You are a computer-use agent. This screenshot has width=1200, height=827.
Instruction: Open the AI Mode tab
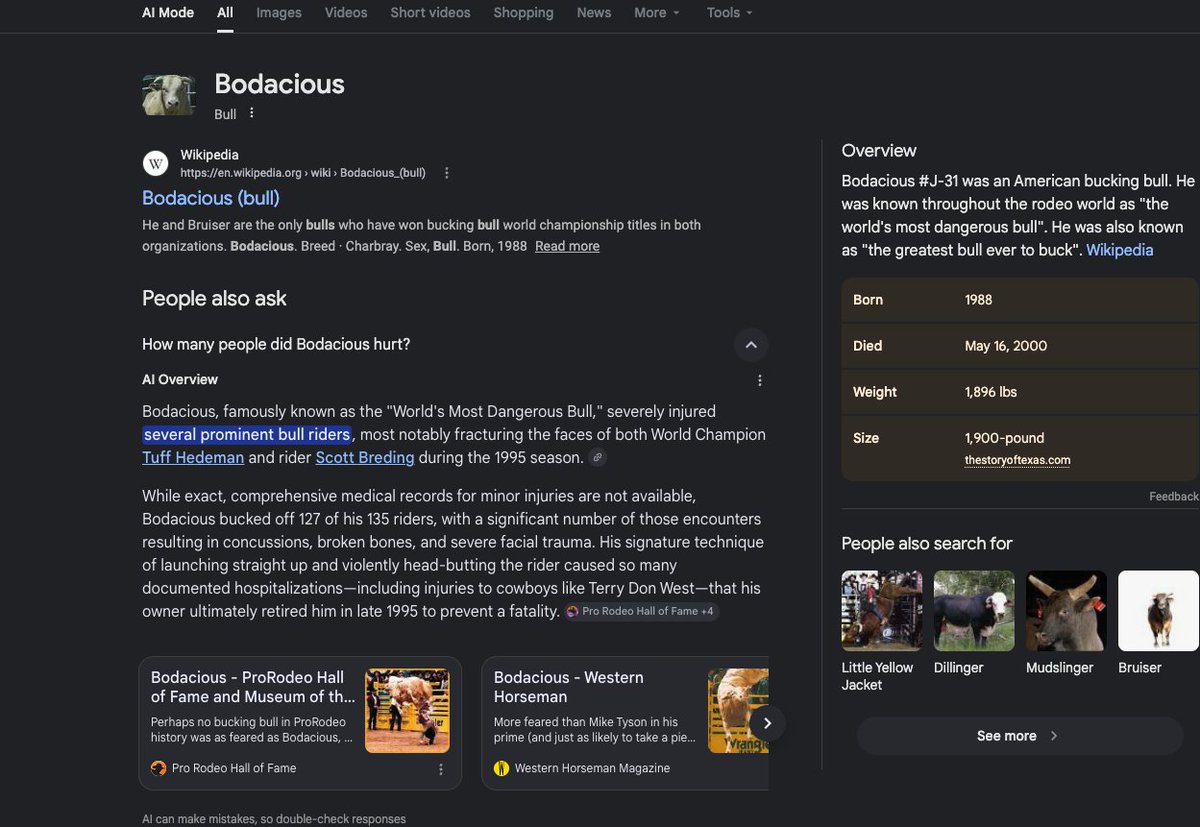click(168, 13)
